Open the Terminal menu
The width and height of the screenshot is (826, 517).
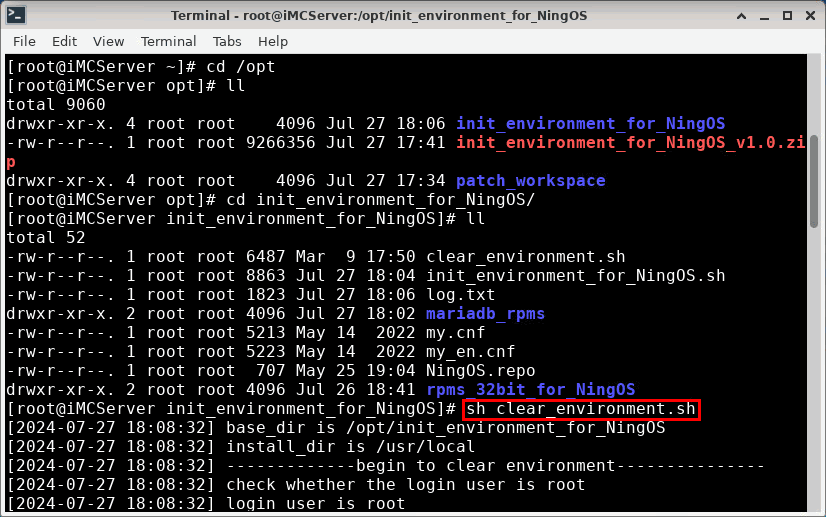click(169, 41)
